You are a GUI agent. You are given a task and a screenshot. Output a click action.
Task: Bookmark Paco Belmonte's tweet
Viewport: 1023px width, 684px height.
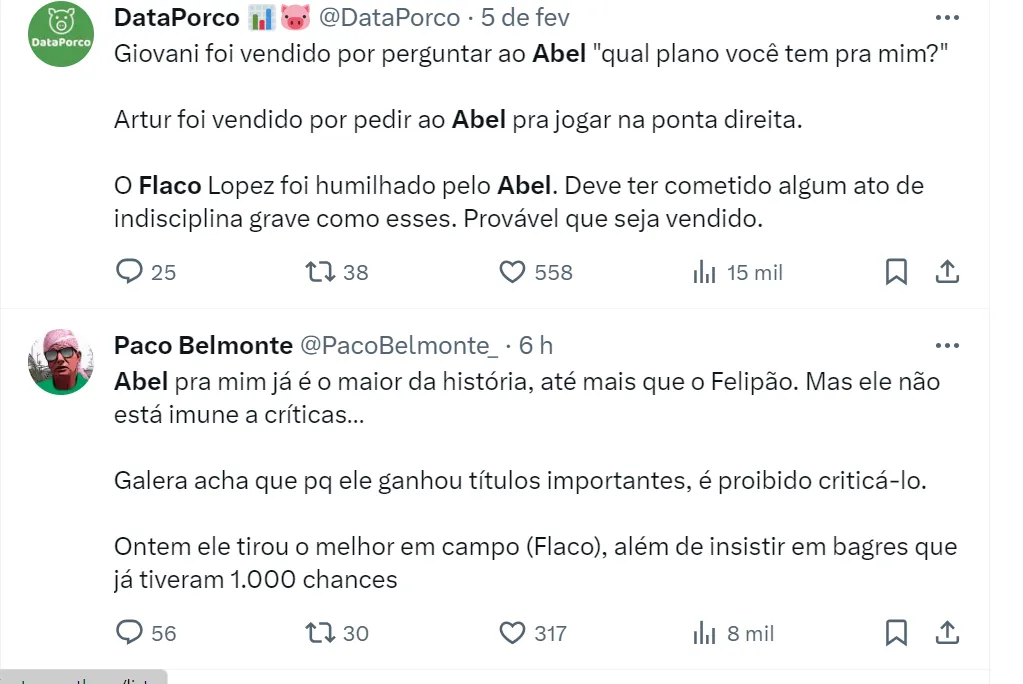[897, 633]
